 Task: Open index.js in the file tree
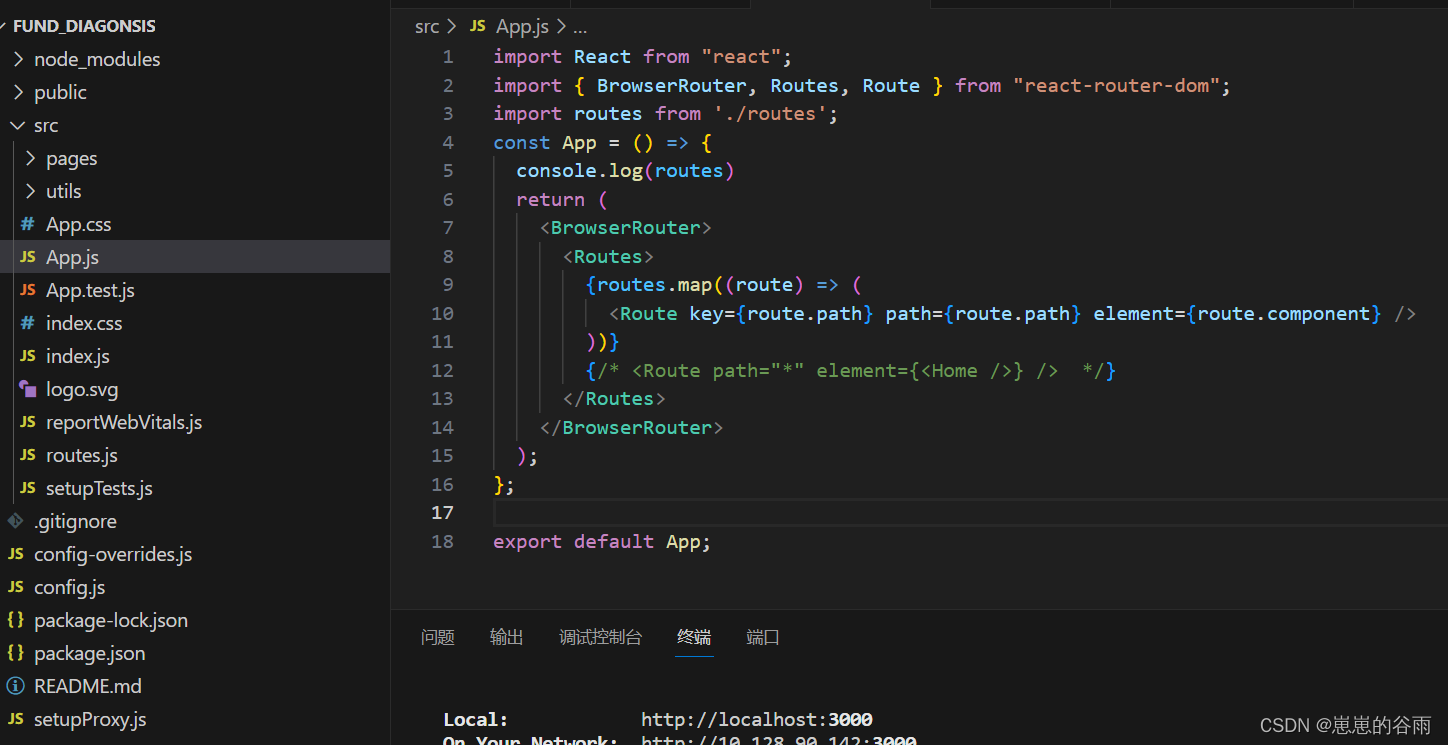pyautogui.click(x=195, y=356)
